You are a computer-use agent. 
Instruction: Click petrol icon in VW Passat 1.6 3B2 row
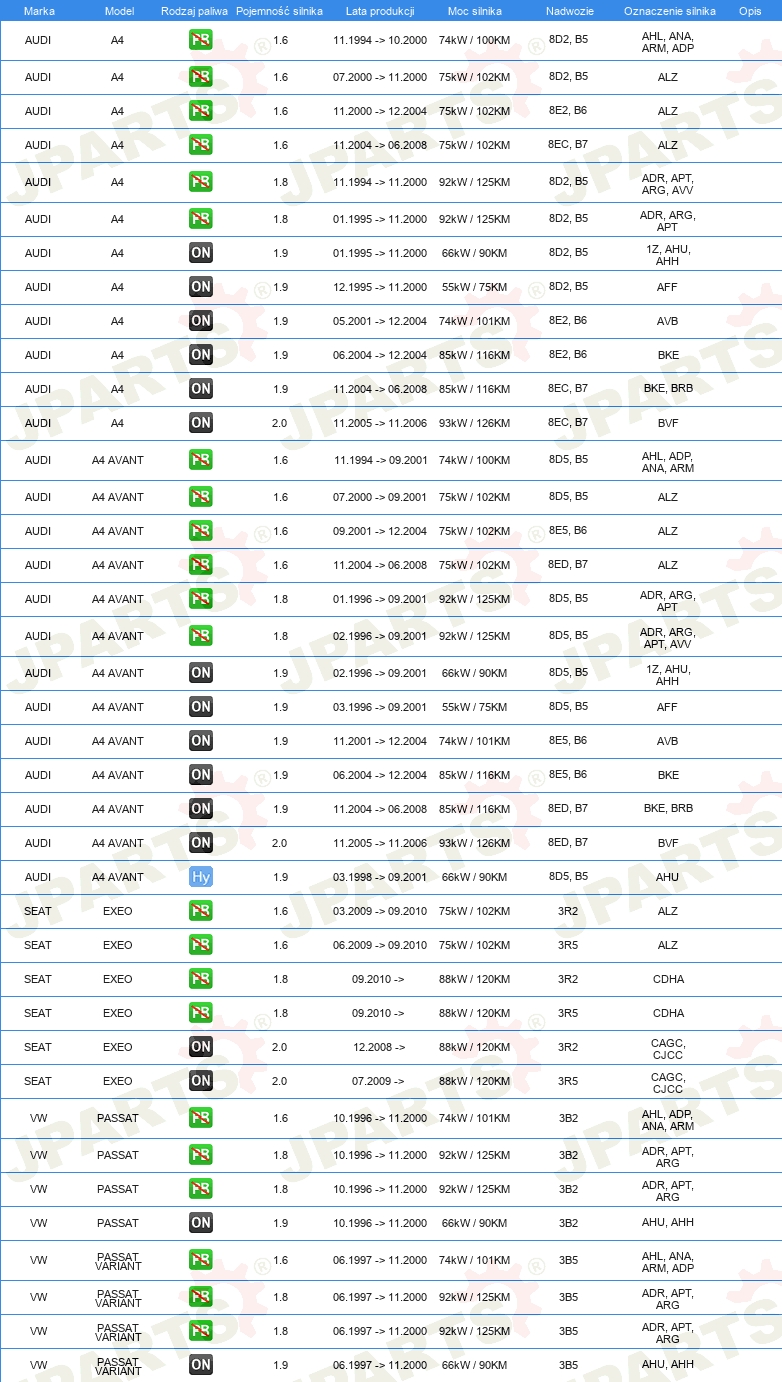(x=201, y=1118)
